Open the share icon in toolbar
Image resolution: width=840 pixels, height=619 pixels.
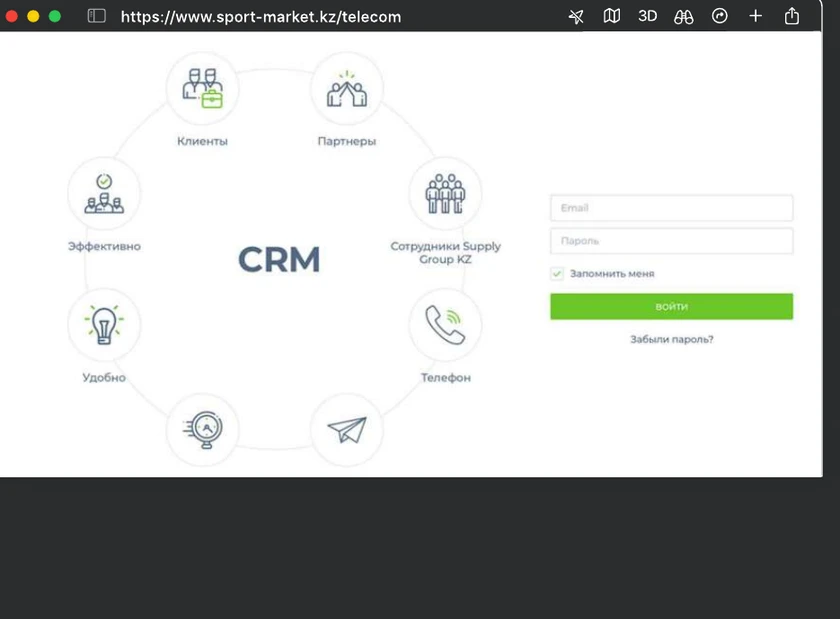pos(792,16)
